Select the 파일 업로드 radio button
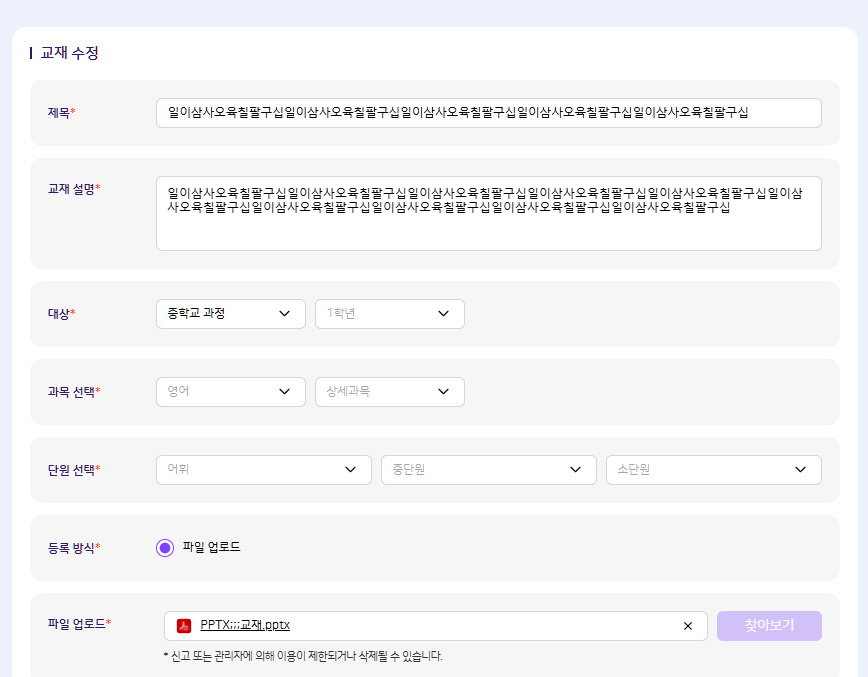868x677 pixels. [165, 548]
